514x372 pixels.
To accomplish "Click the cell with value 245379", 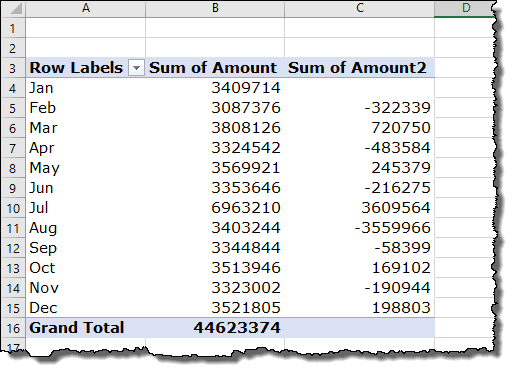I will (359, 168).
